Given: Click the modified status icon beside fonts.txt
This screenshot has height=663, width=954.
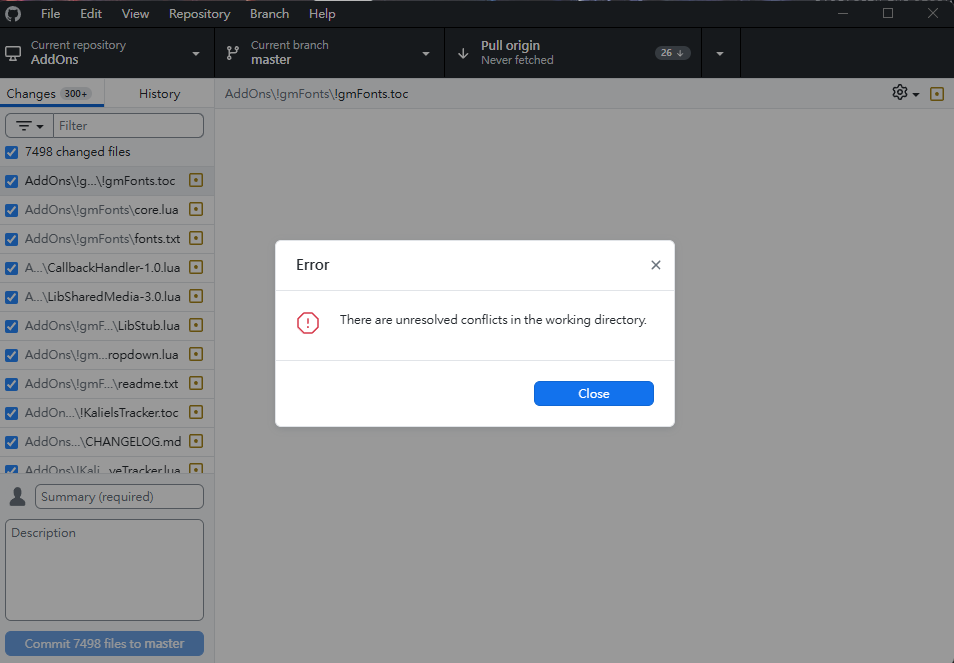Looking at the screenshot, I should click(x=196, y=239).
